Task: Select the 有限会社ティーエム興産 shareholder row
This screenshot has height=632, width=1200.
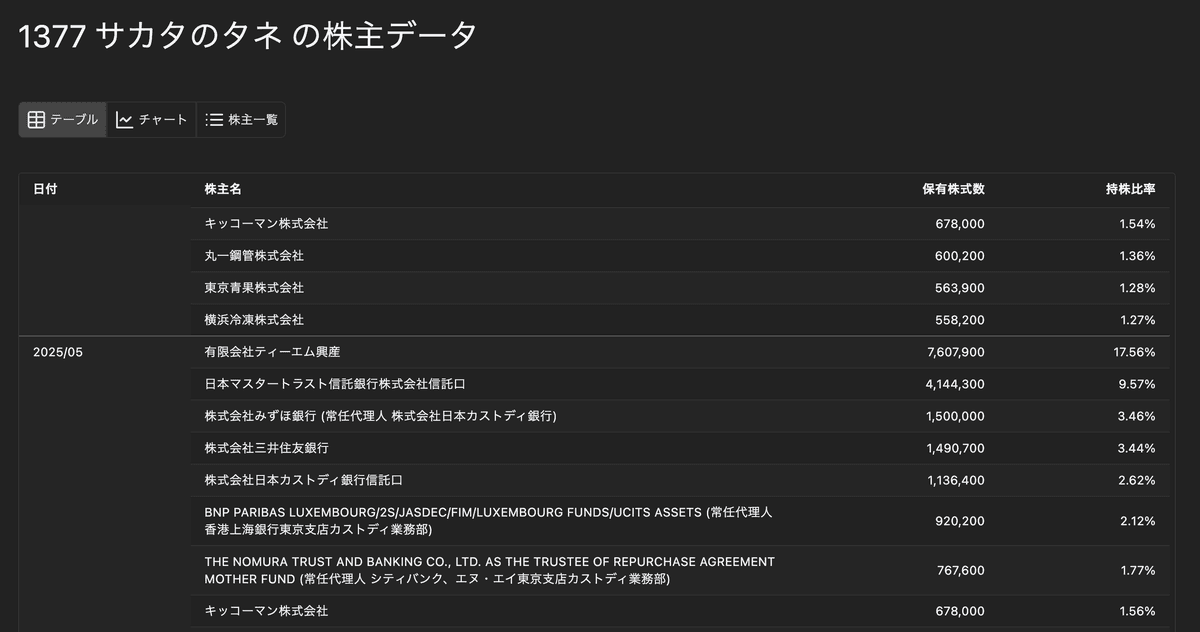Action: coord(279,352)
